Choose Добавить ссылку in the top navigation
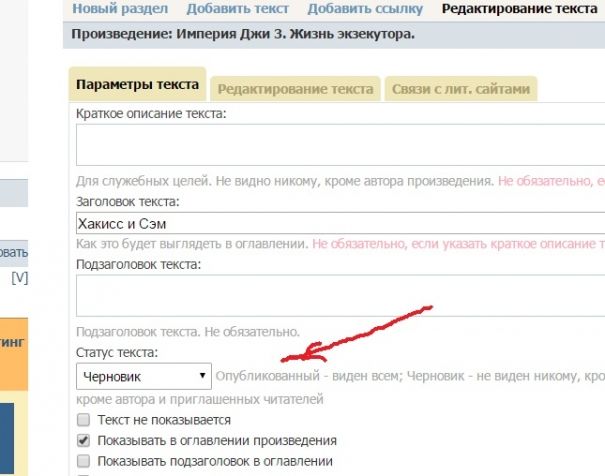This screenshot has width=605, height=476. [365, 9]
